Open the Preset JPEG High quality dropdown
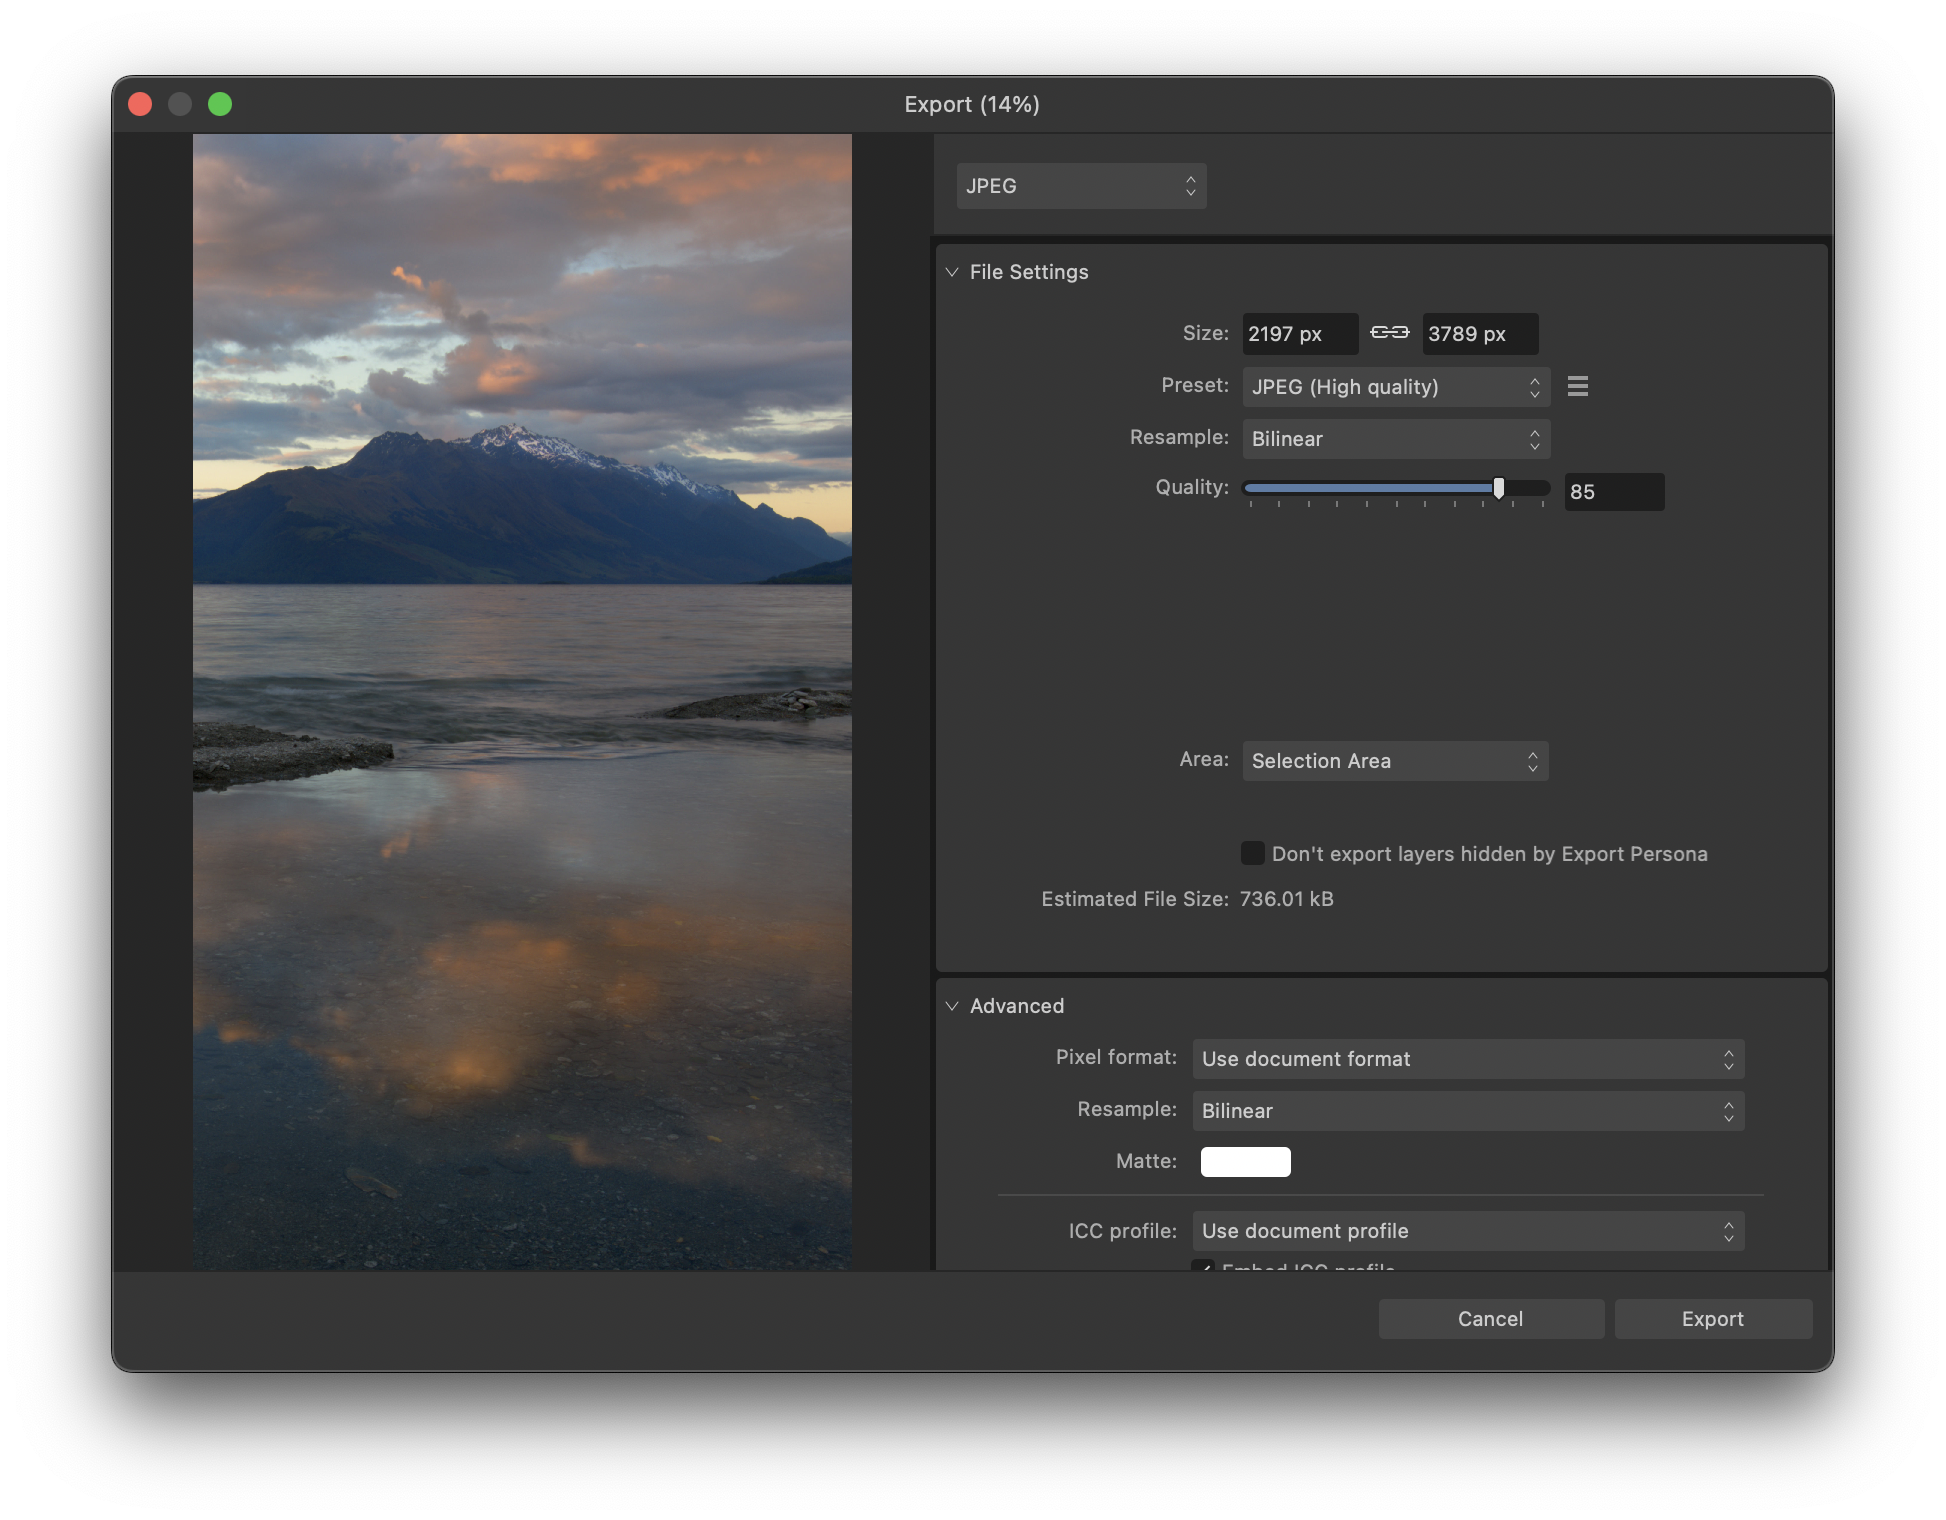This screenshot has height=1520, width=1946. coord(1395,387)
